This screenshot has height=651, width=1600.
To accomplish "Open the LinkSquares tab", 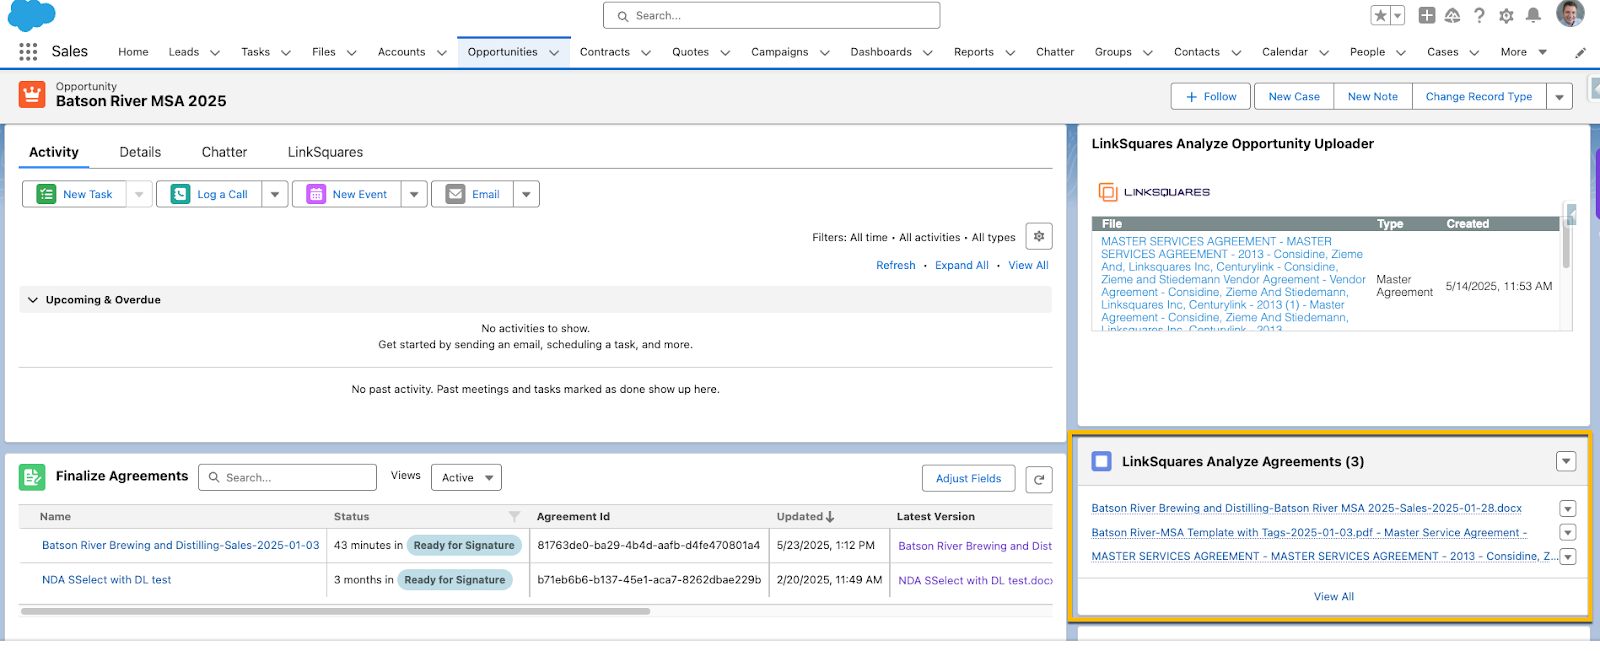I will coord(325,152).
